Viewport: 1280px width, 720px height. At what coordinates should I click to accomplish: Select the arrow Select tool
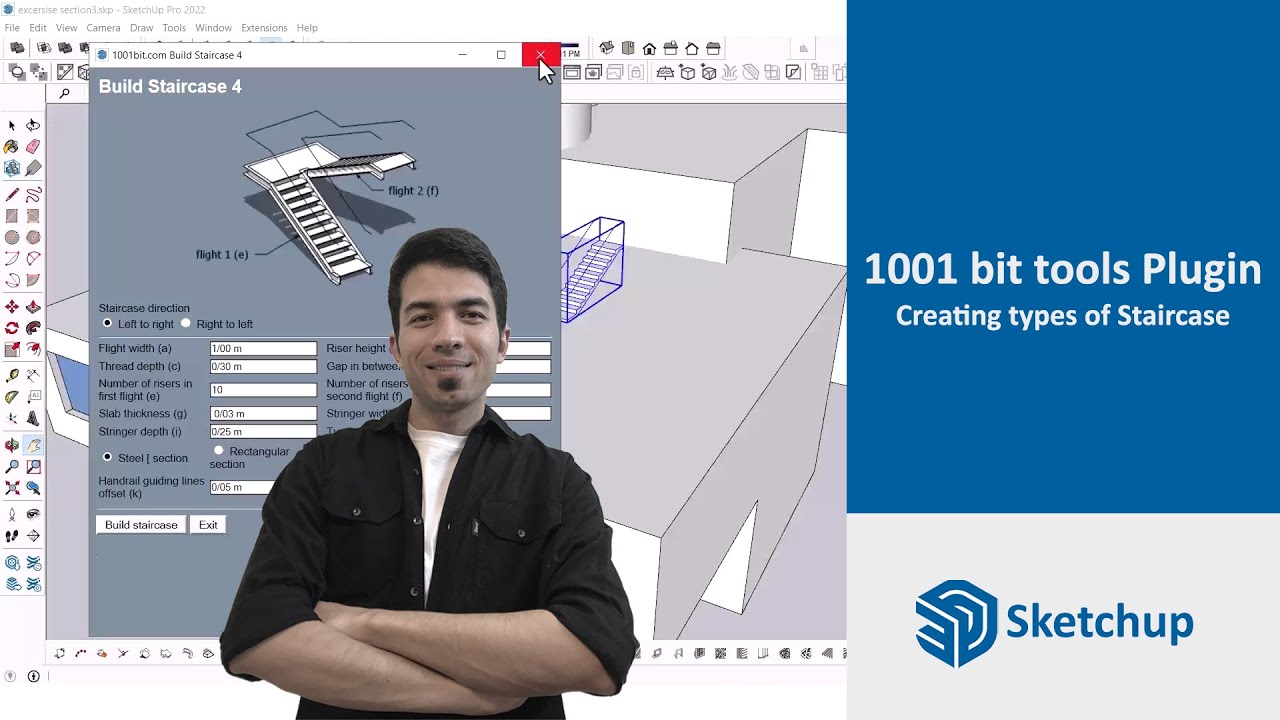(x=12, y=125)
